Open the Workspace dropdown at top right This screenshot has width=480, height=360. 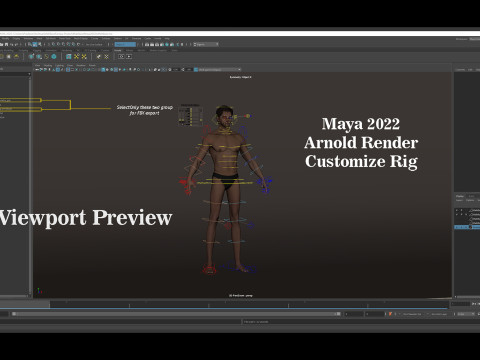coord(475,39)
